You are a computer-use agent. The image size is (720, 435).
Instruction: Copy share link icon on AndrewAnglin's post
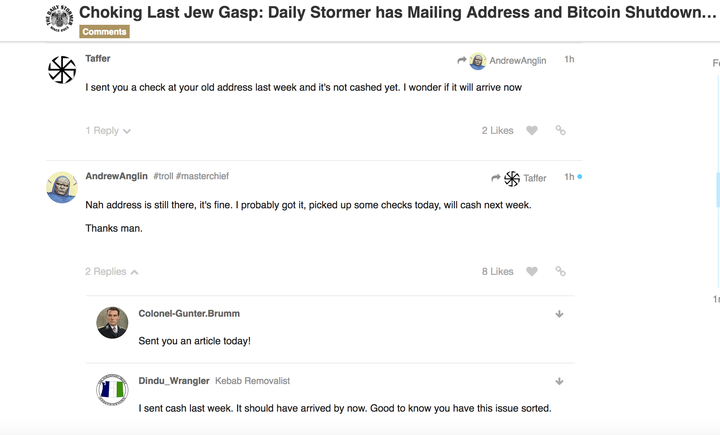coord(560,271)
